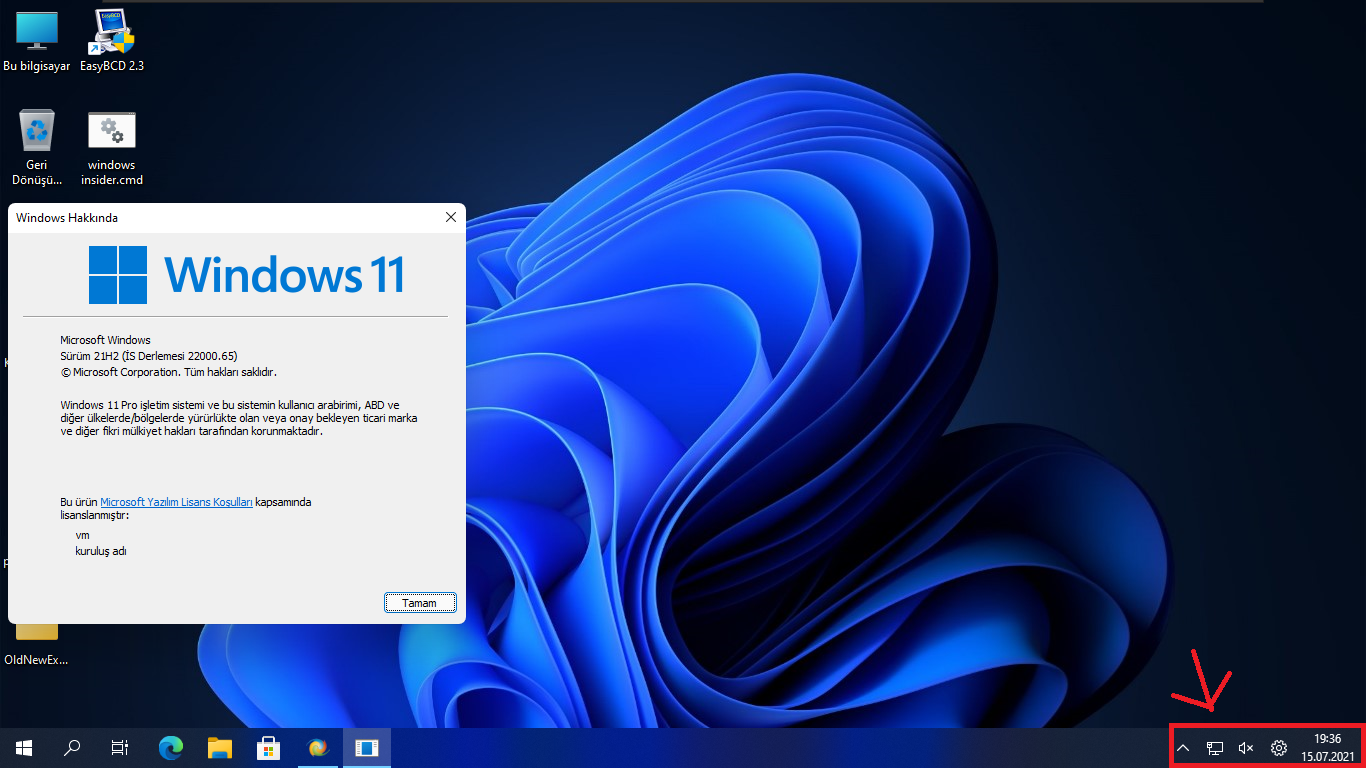This screenshot has width=1366, height=768.
Task: Open the colorful swirl app in taskbar
Action: pyautogui.click(x=318, y=747)
